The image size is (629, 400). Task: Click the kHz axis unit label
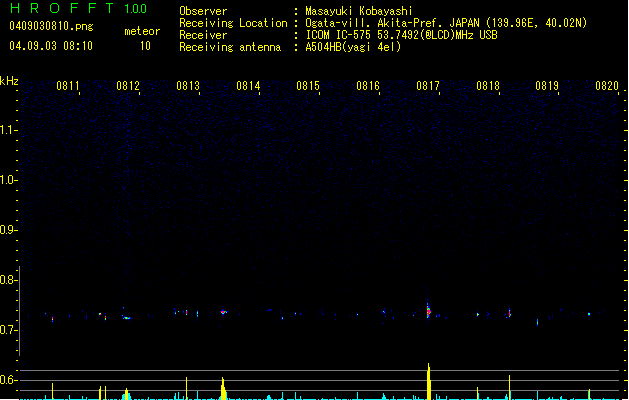[9, 81]
